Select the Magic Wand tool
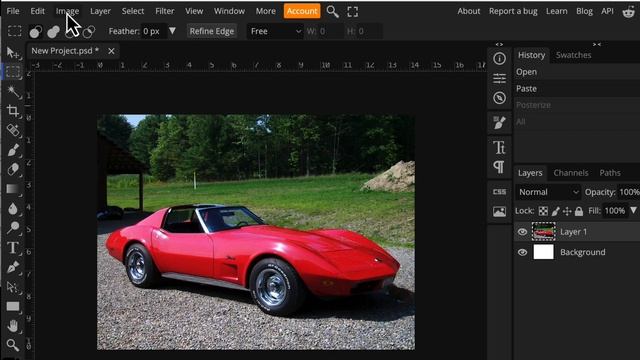640x360 pixels. tap(13, 91)
